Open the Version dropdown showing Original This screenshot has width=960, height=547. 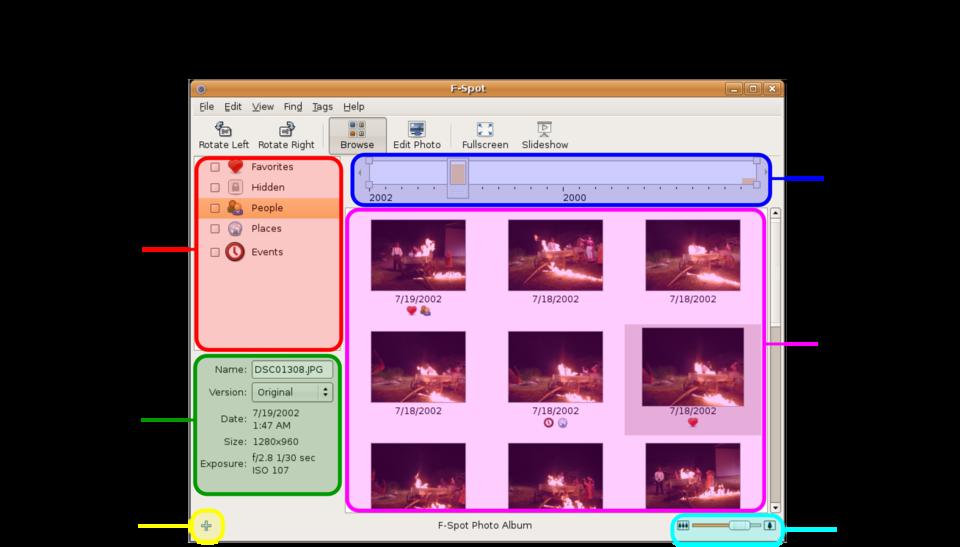pos(292,392)
